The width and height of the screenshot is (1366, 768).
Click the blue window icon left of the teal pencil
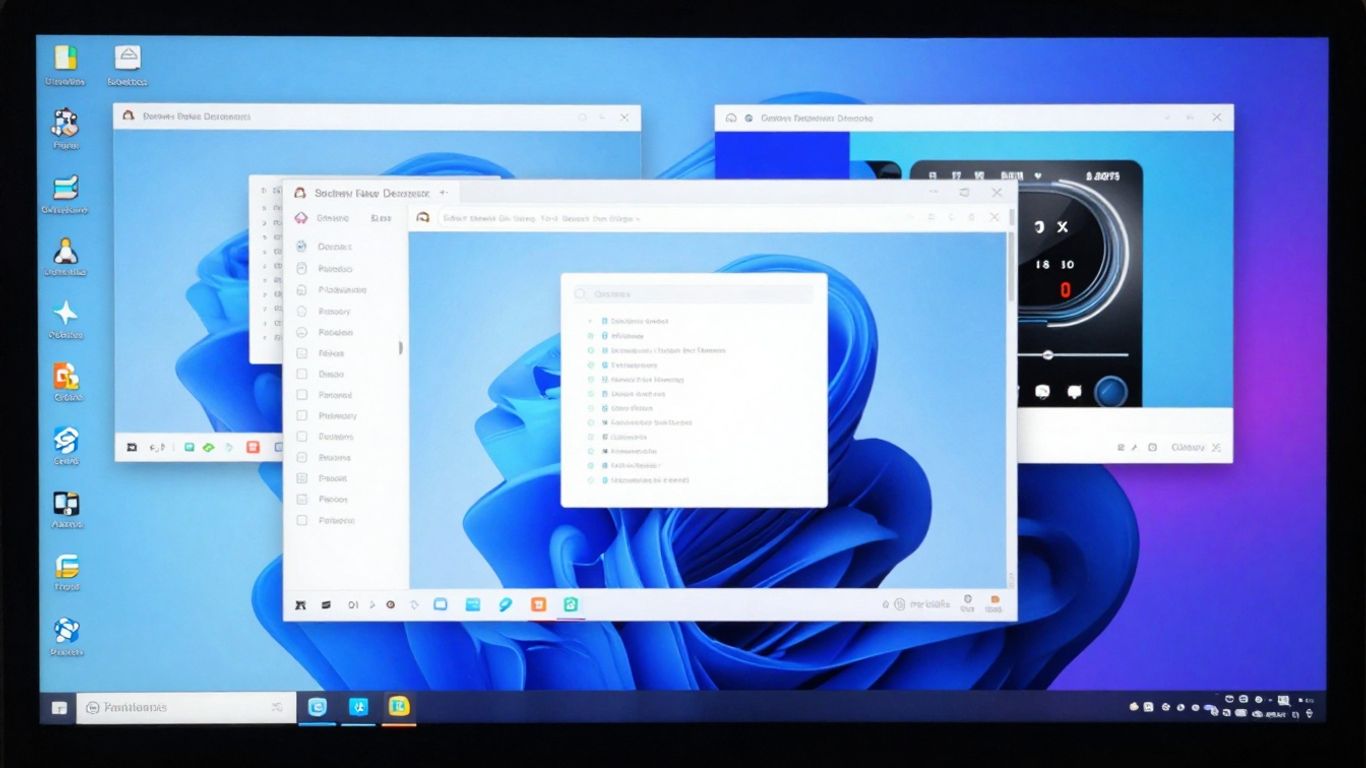click(473, 604)
